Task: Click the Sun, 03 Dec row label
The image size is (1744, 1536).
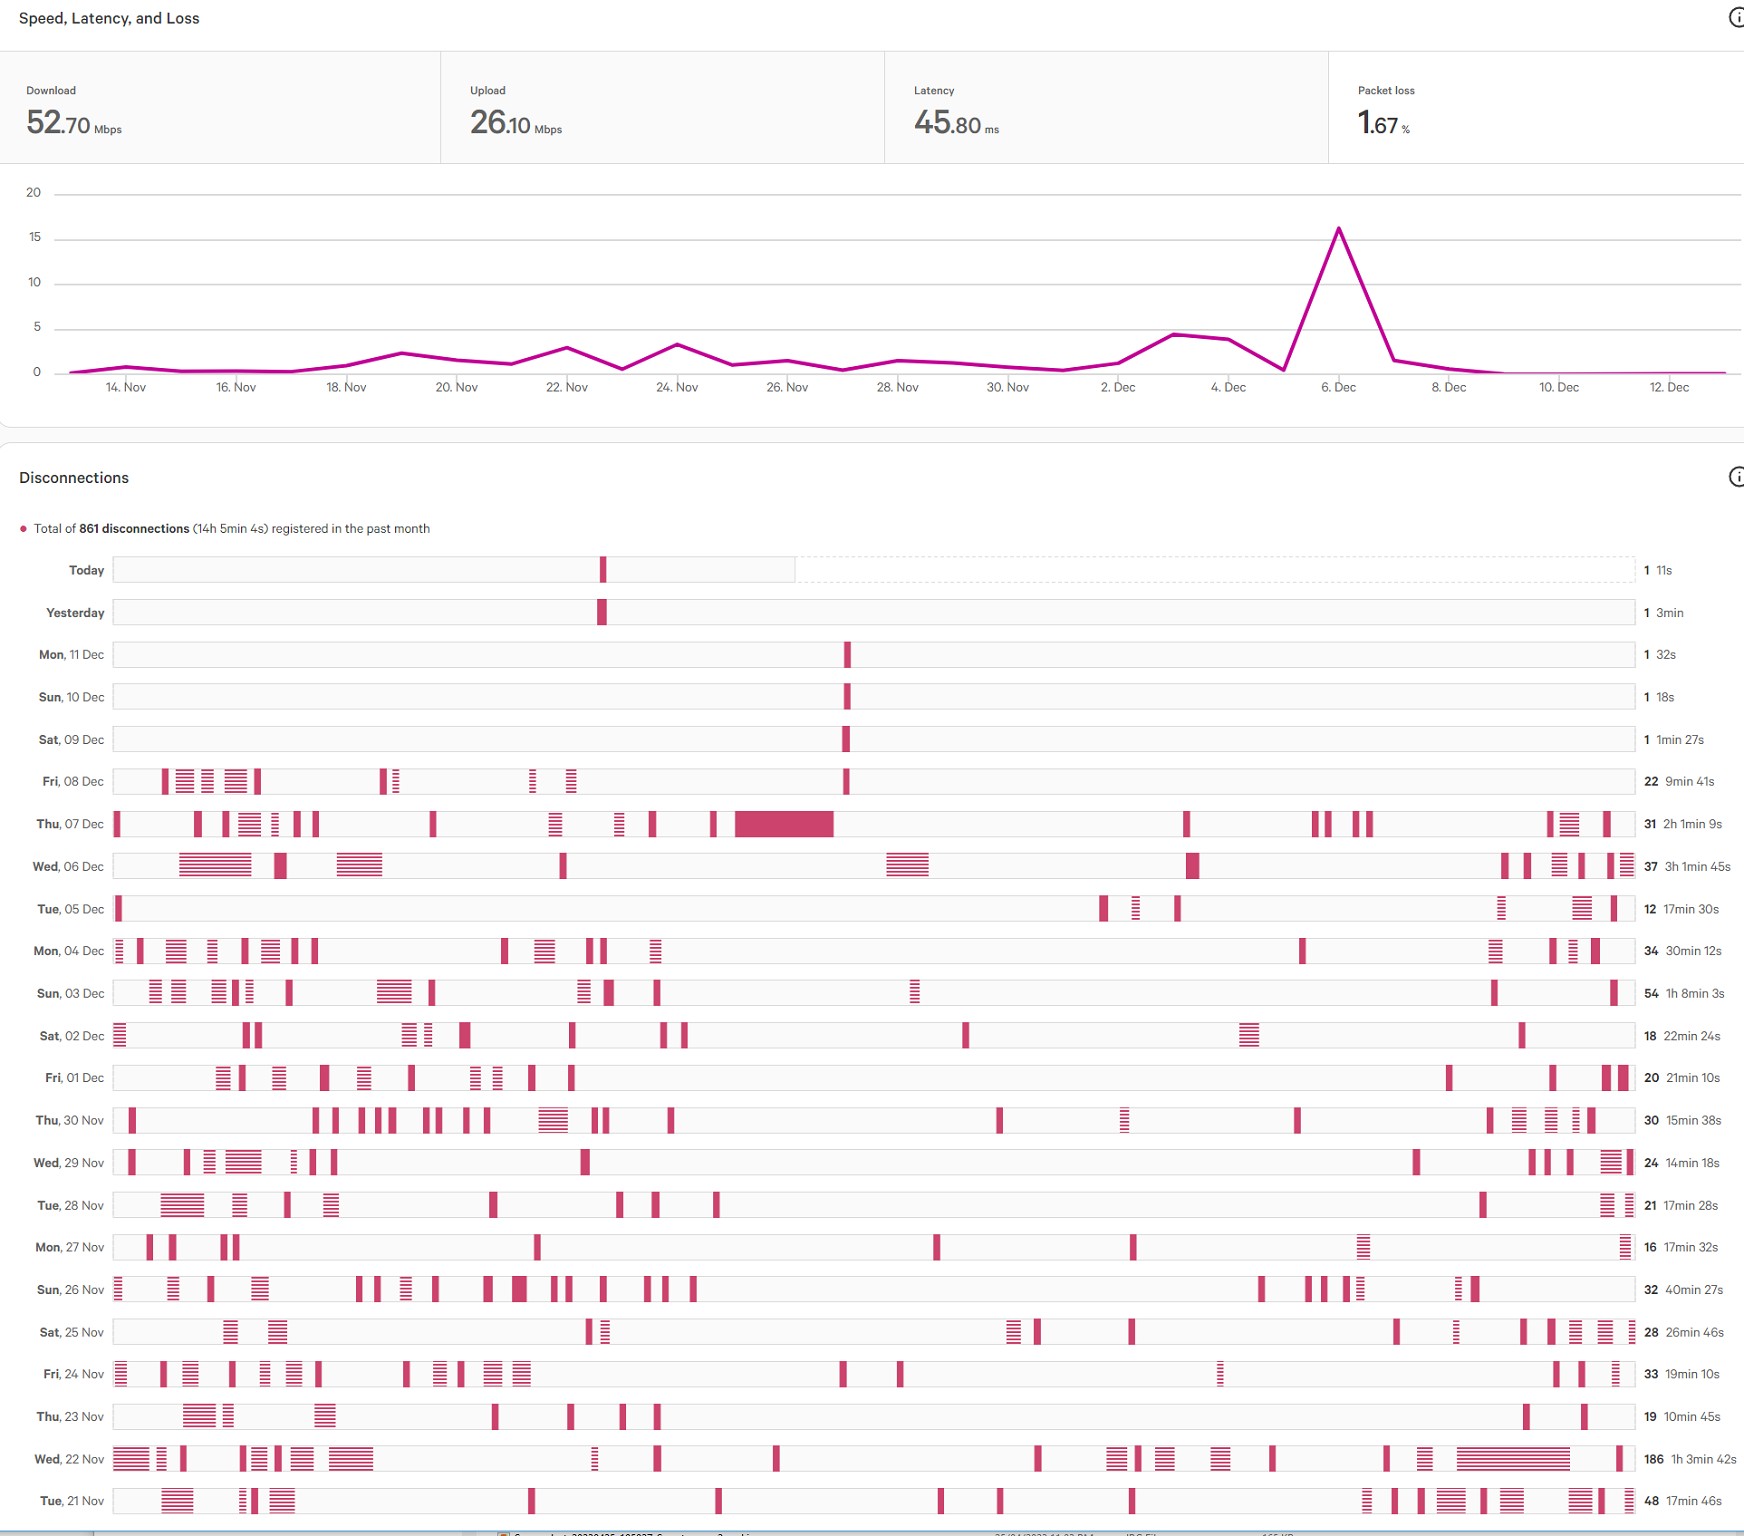Action: [71, 993]
